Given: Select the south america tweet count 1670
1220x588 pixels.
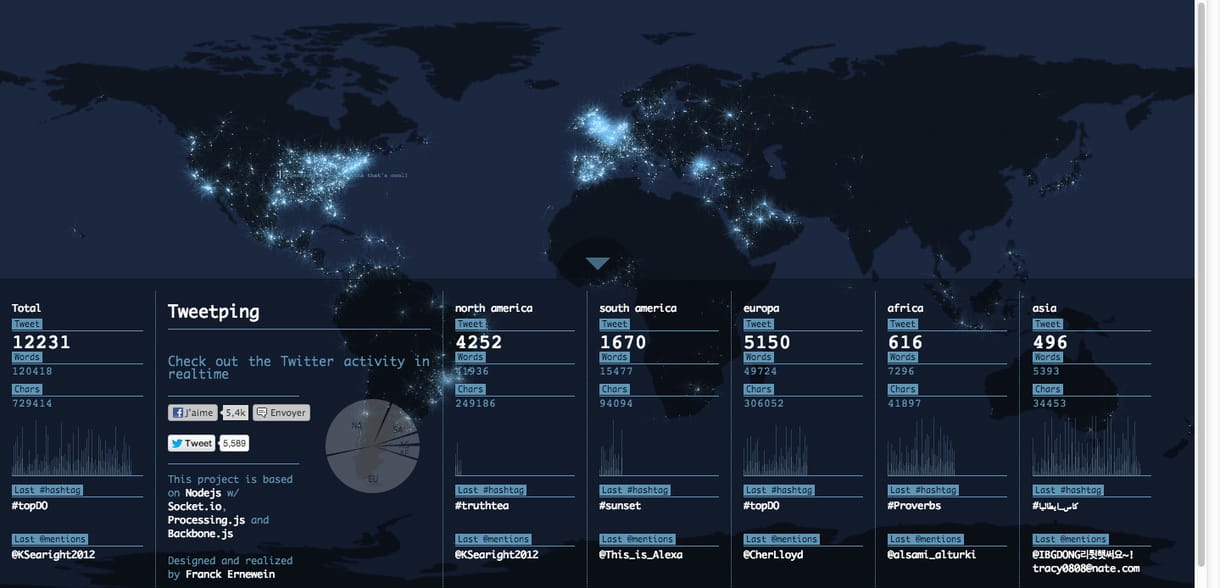Looking at the screenshot, I should tap(623, 342).
